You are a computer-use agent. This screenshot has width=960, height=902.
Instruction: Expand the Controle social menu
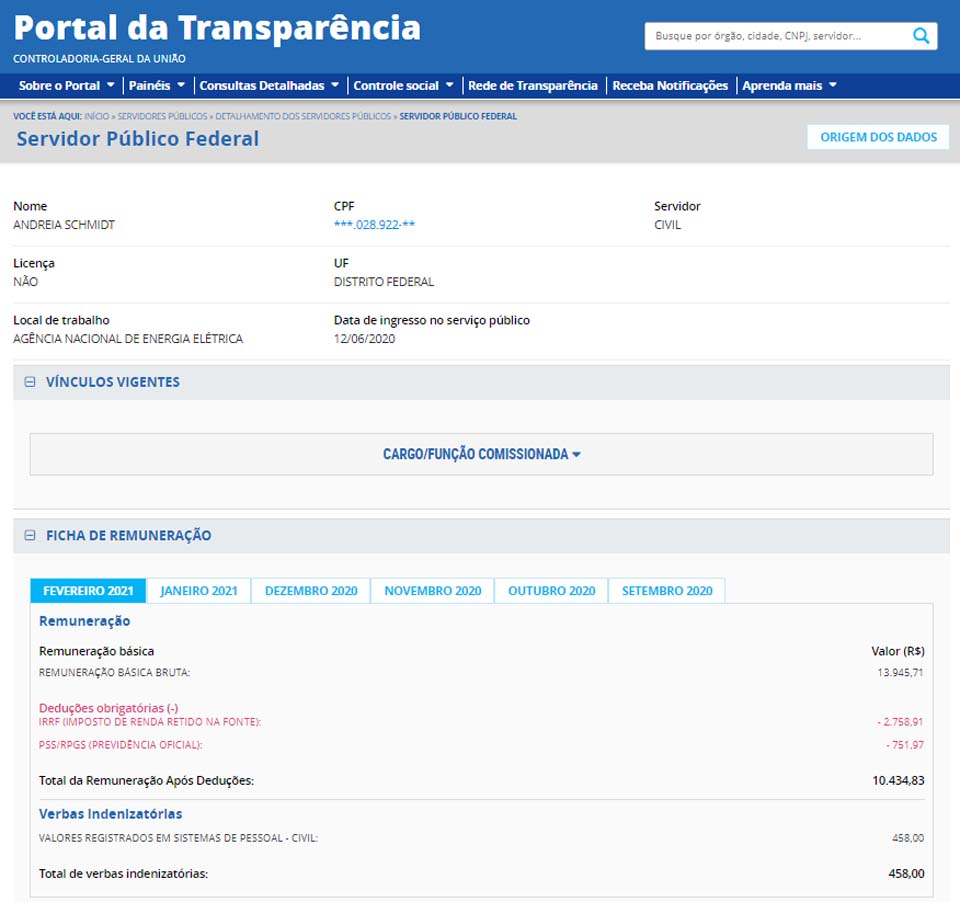(403, 86)
